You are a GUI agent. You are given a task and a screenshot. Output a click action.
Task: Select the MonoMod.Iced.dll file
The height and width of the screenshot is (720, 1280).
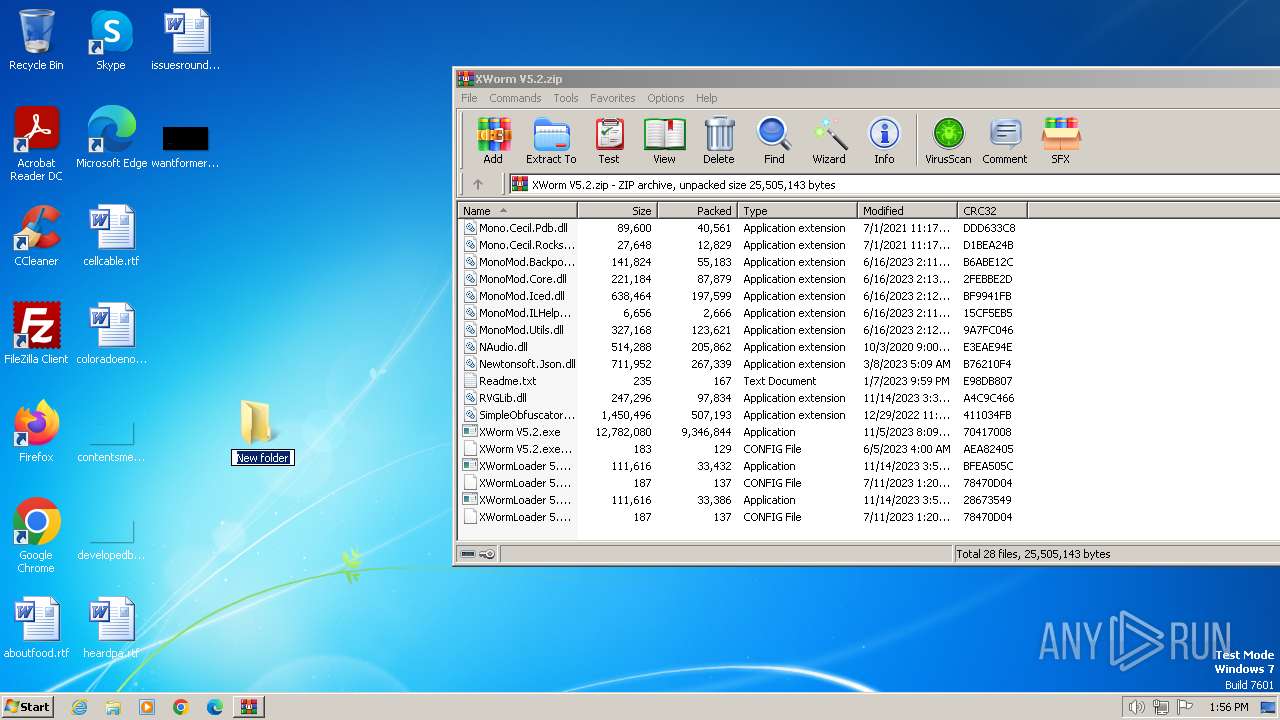[740, 296]
